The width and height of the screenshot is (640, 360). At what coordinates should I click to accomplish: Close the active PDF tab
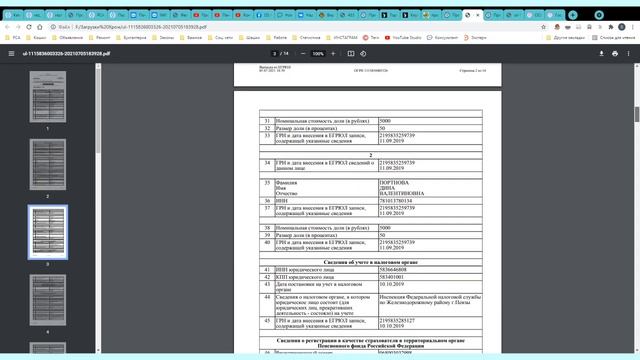(x=478, y=15)
